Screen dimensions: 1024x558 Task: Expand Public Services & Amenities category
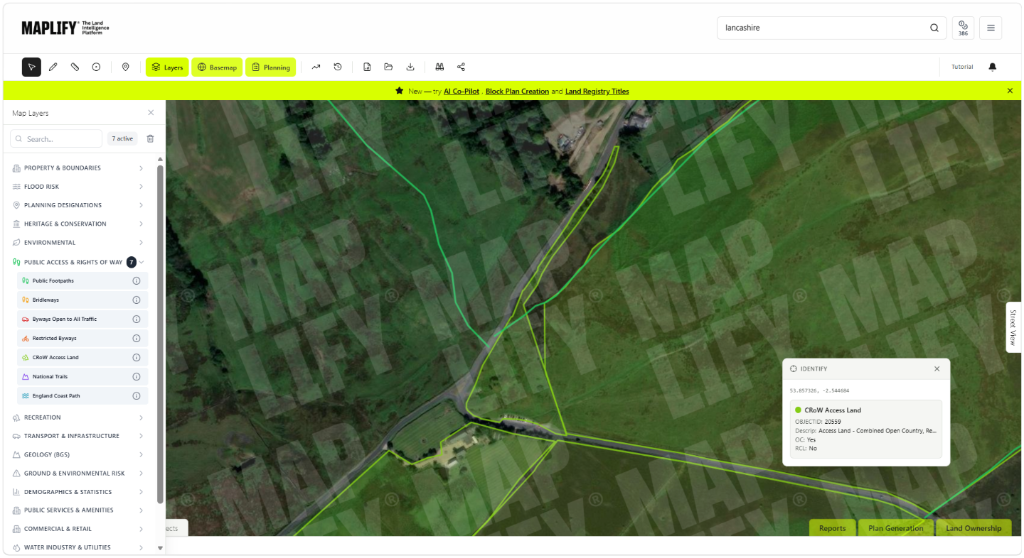[x=78, y=510]
